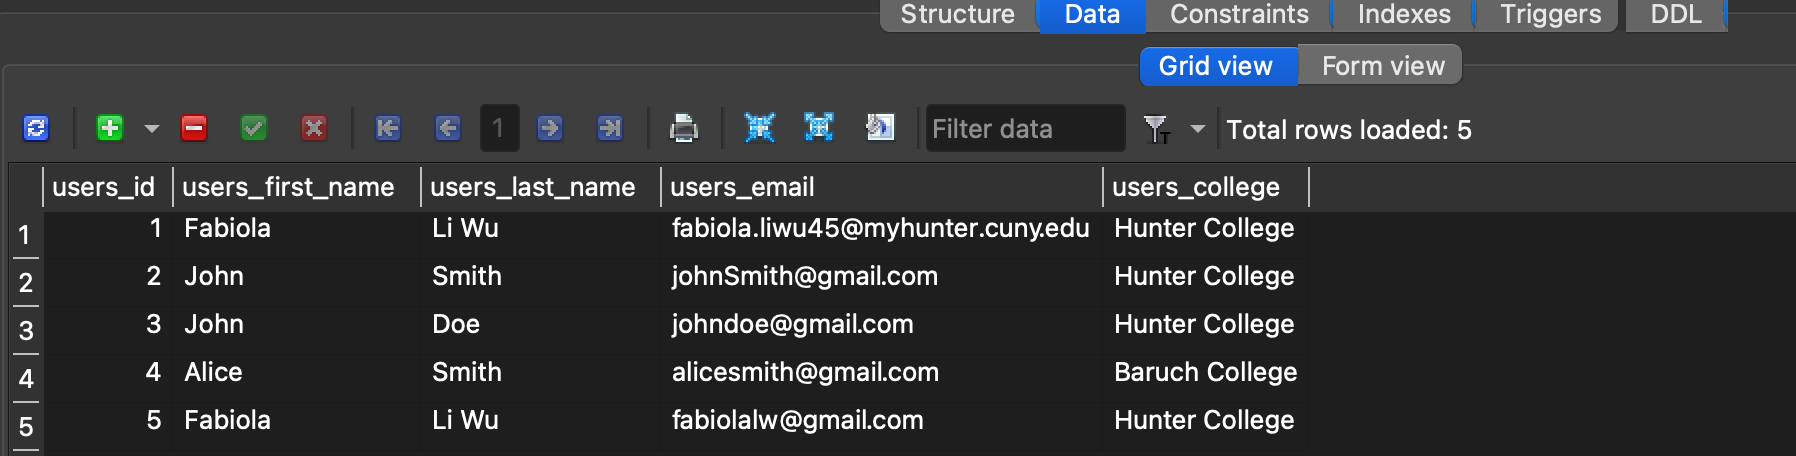This screenshot has width=1796, height=456.
Task: Switch to Form view
Action: coord(1383,66)
